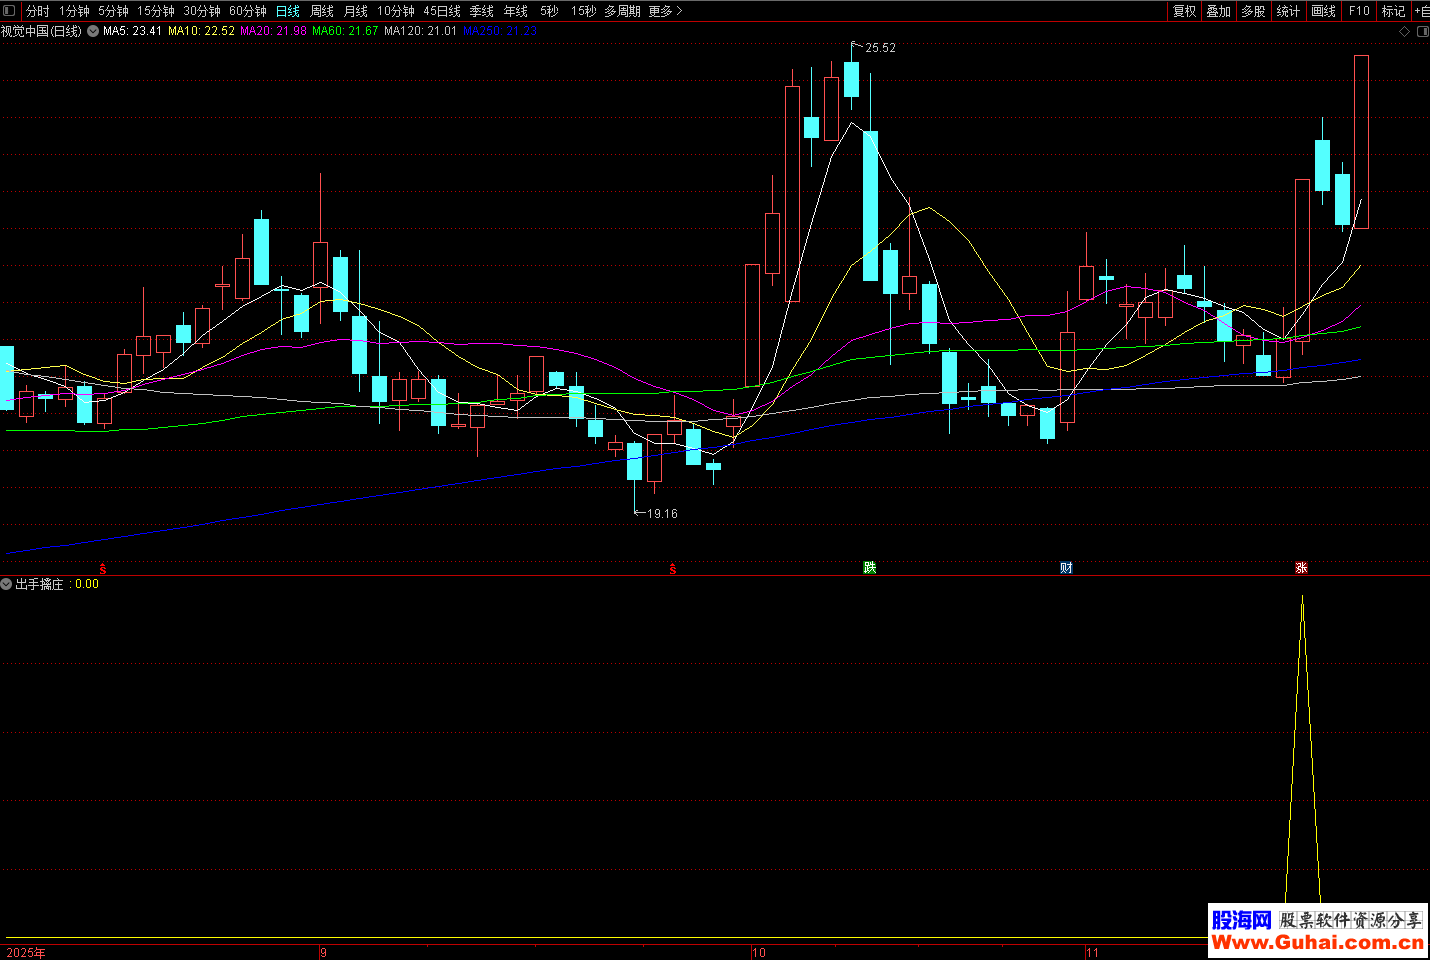Expand the 视觉中国 MA indicator dropdown

click(x=93, y=31)
